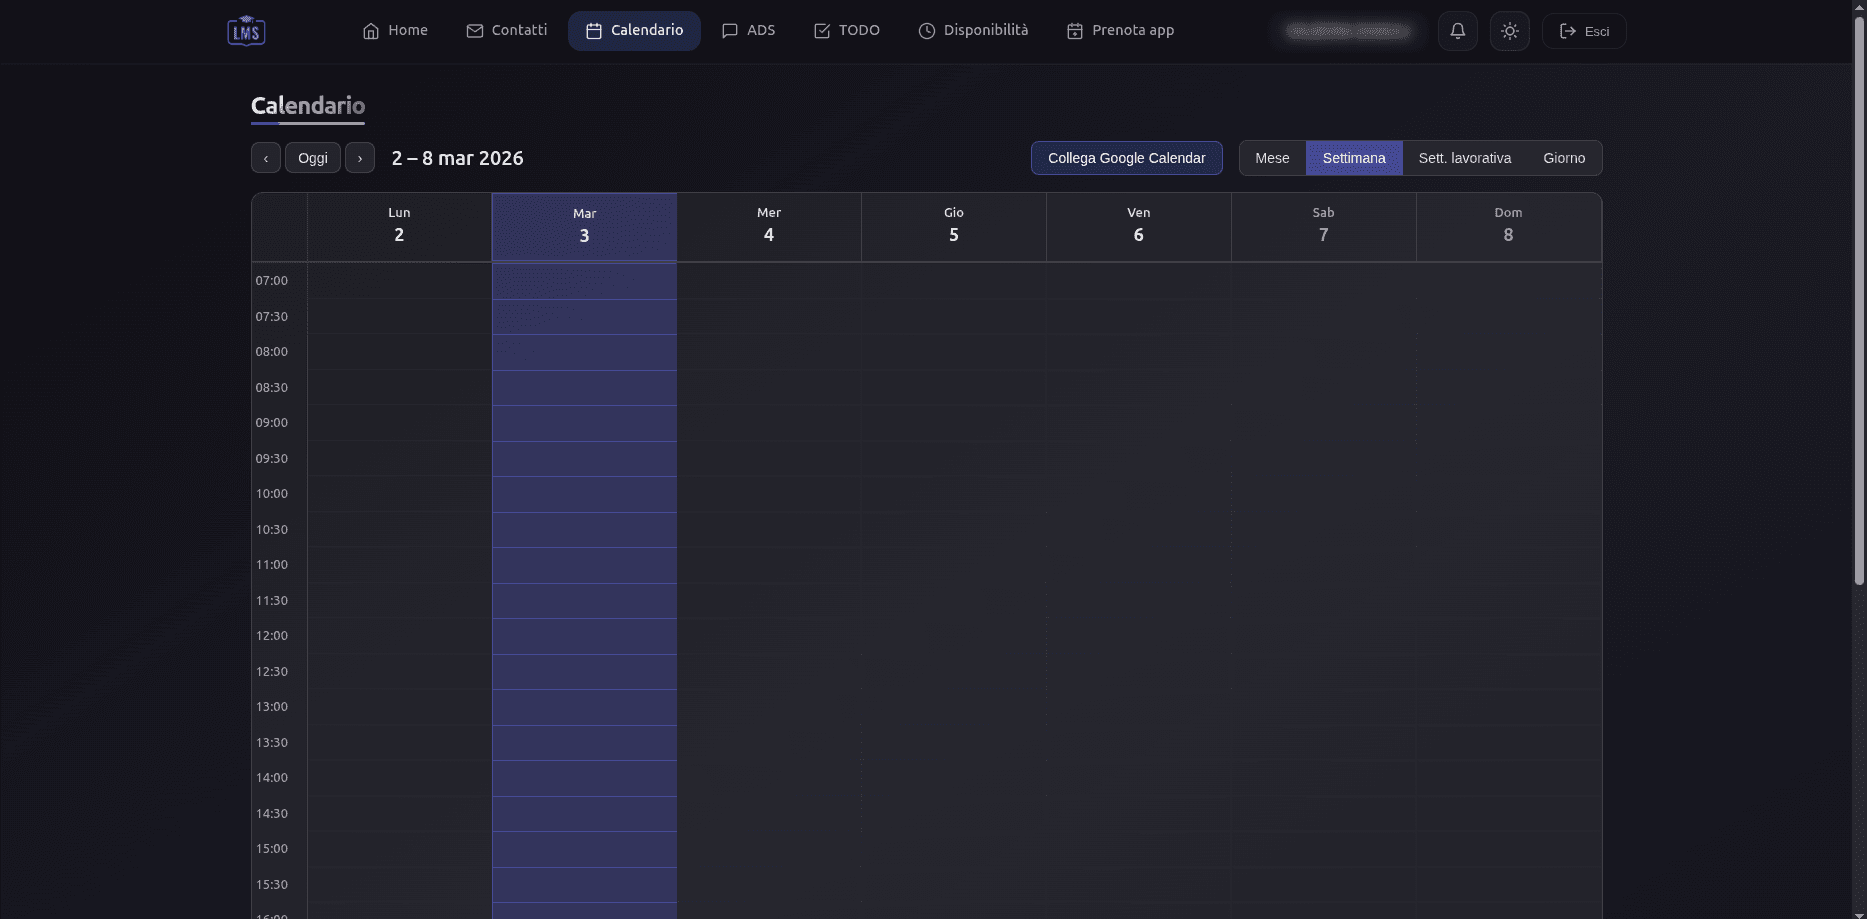Image resolution: width=1867 pixels, height=919 pixels.
Task: Open the Disponibilità clock page
Action: (973, 31)
